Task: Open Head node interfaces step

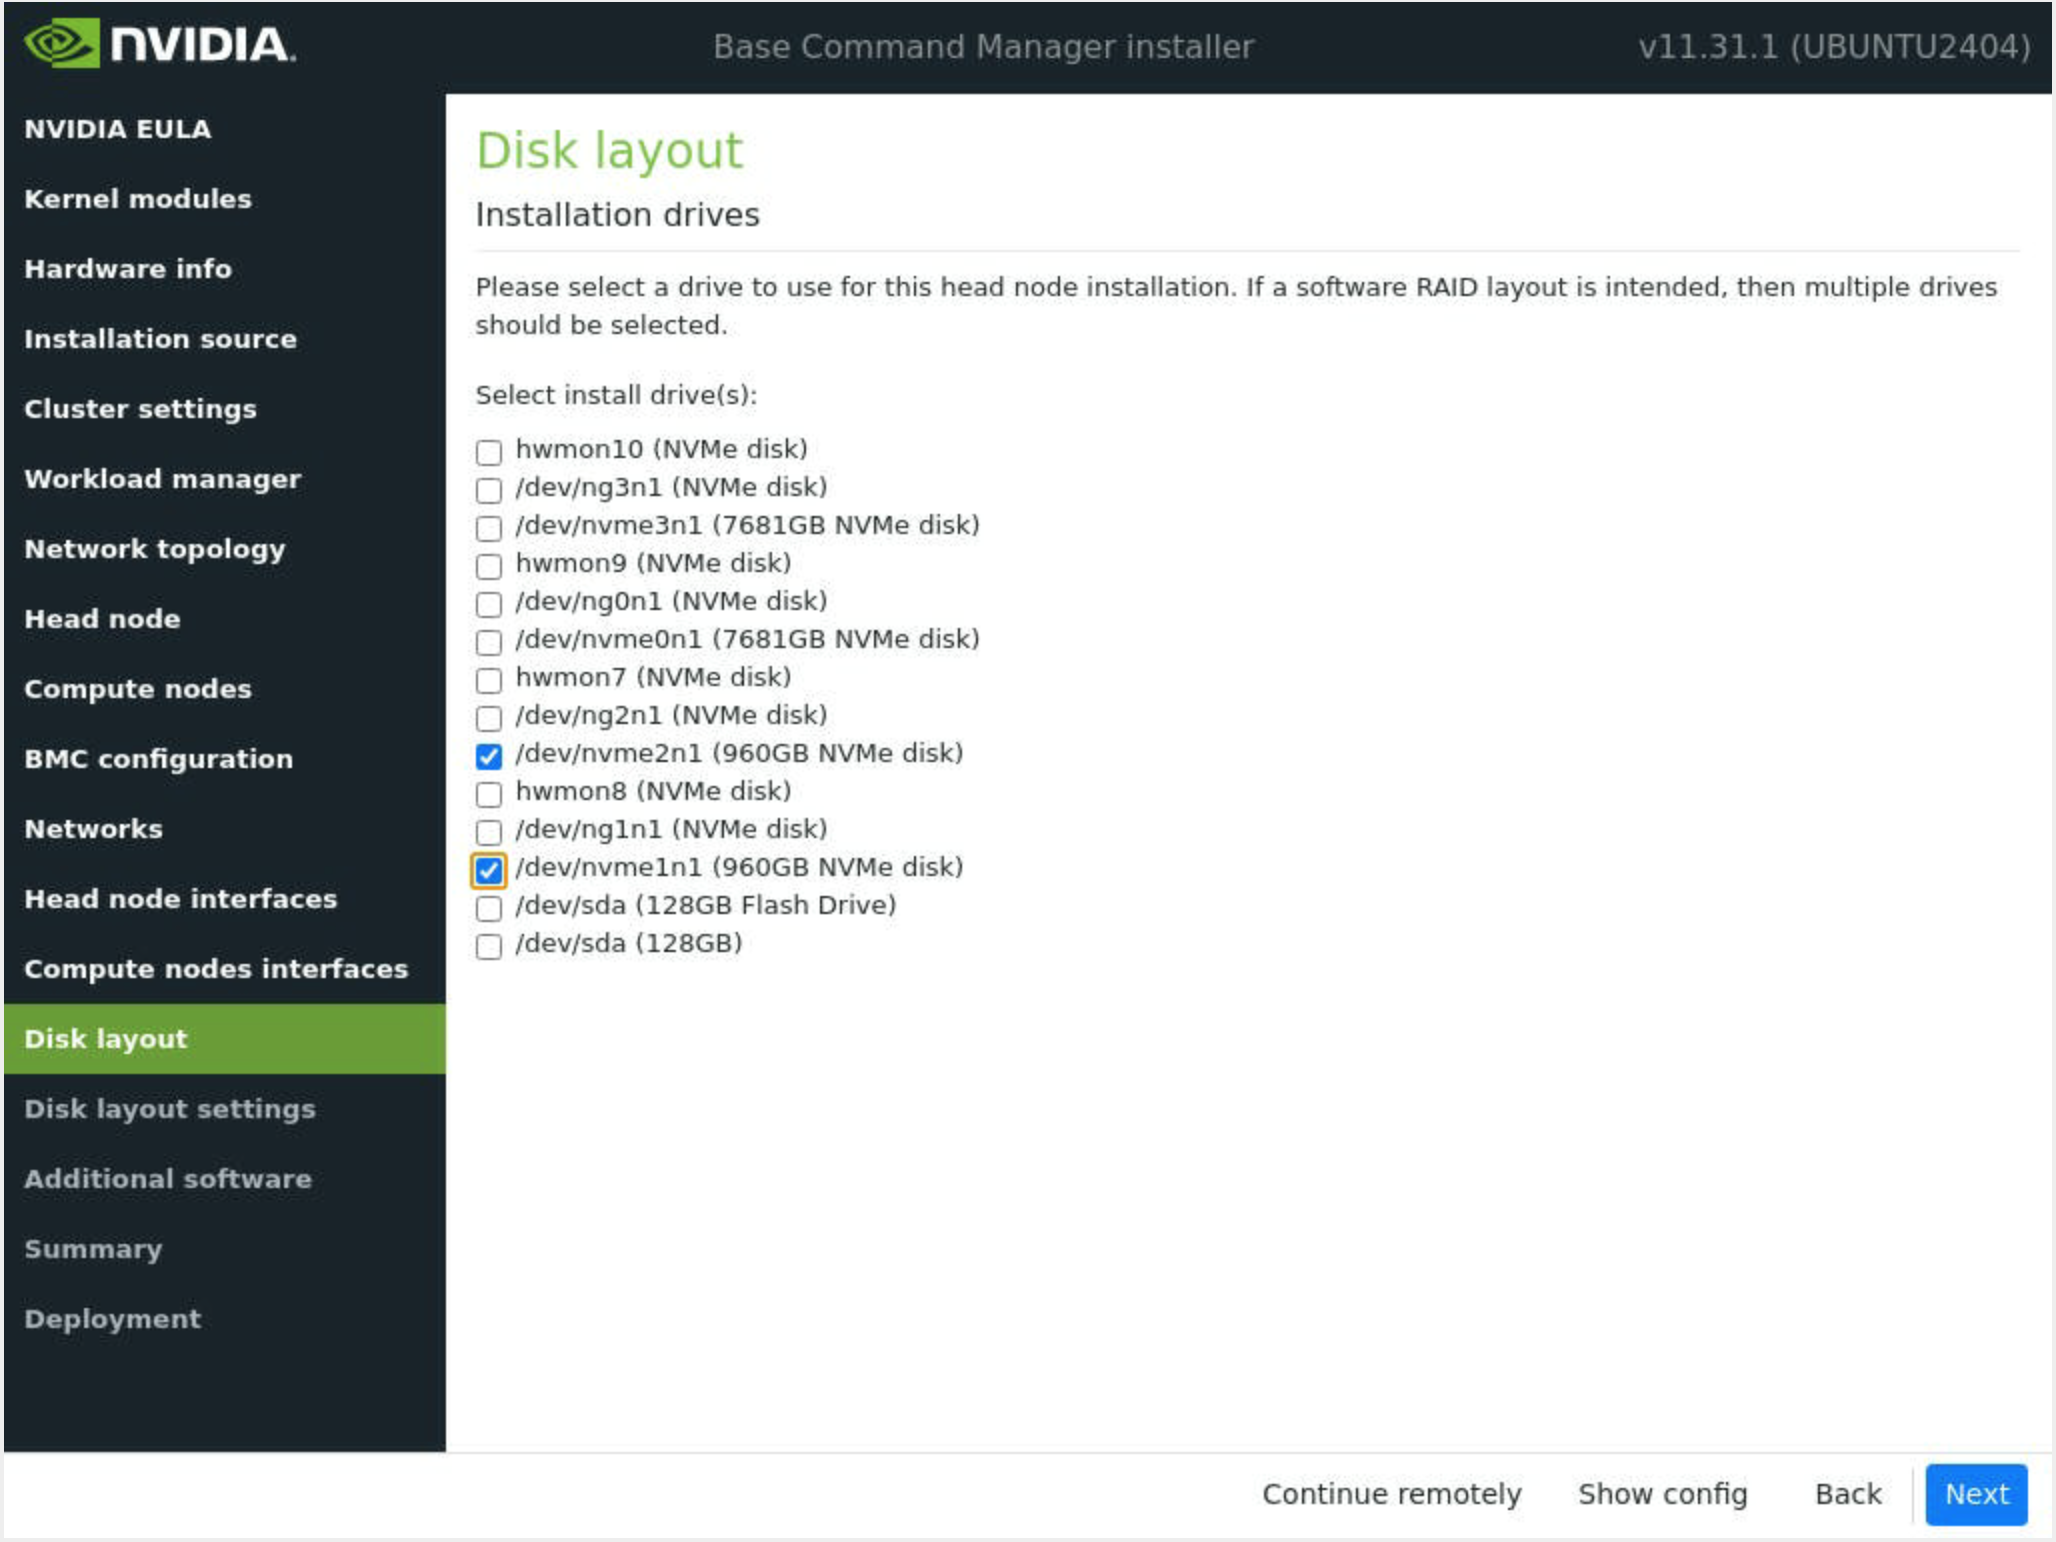Action: coord(180,899)
